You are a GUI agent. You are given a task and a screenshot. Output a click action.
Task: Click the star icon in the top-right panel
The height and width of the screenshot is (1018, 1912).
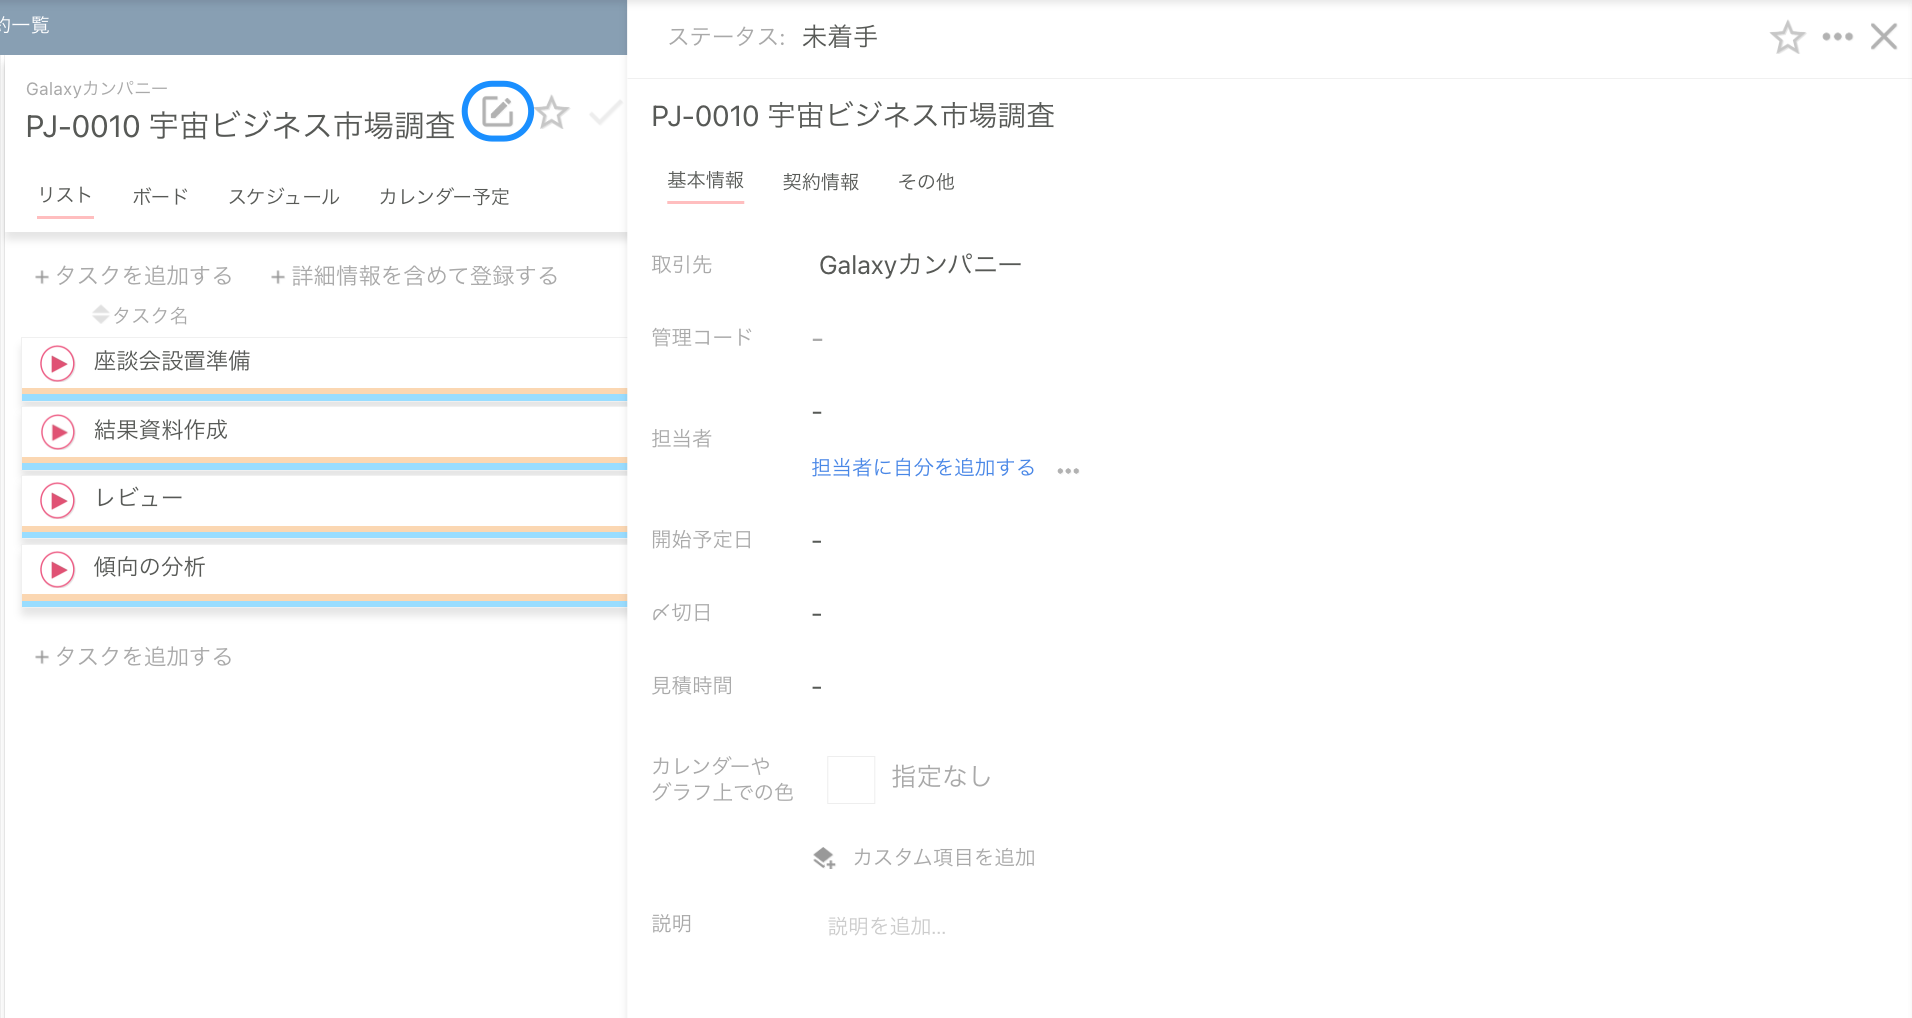(x=1788, y=37)
